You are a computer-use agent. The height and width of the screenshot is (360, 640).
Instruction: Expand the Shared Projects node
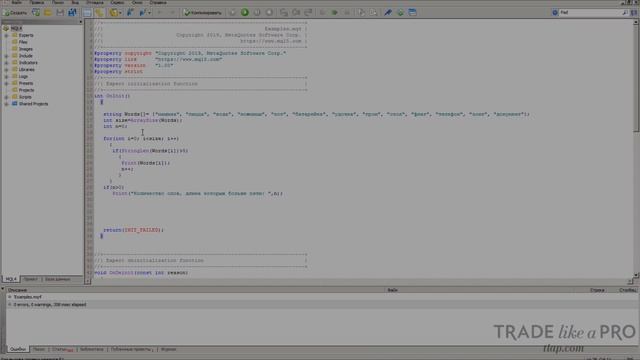tap(7, 104)
